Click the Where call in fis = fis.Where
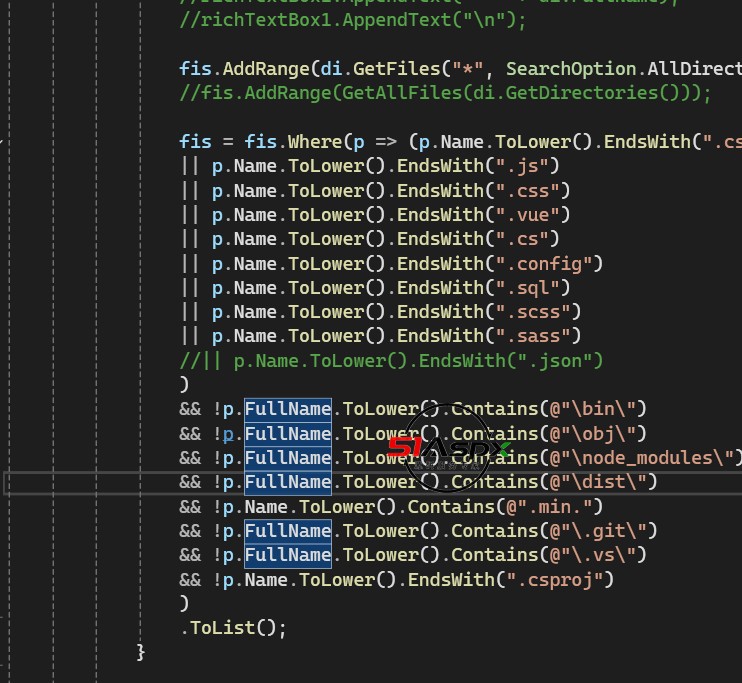 tap(315, 142)
